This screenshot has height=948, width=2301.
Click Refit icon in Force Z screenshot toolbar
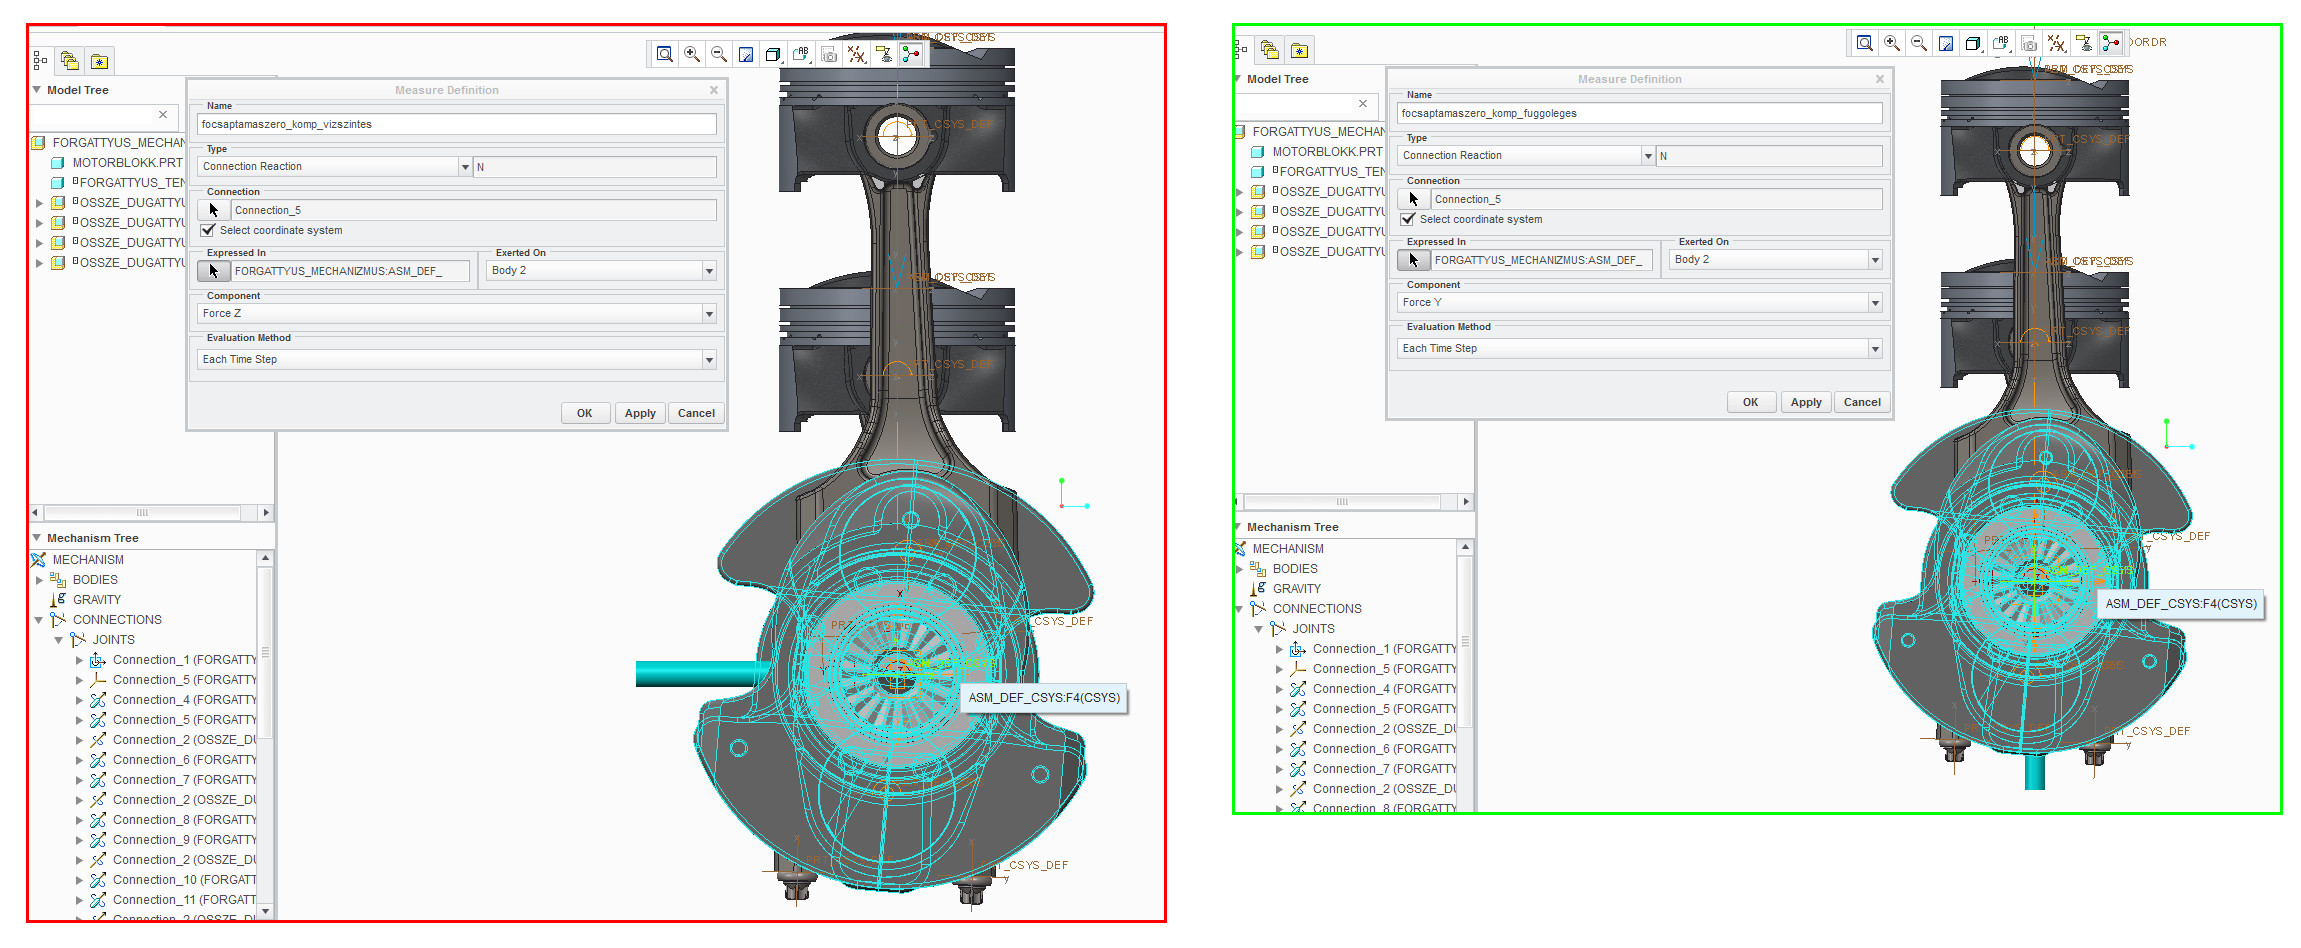[x=665, y=54]
